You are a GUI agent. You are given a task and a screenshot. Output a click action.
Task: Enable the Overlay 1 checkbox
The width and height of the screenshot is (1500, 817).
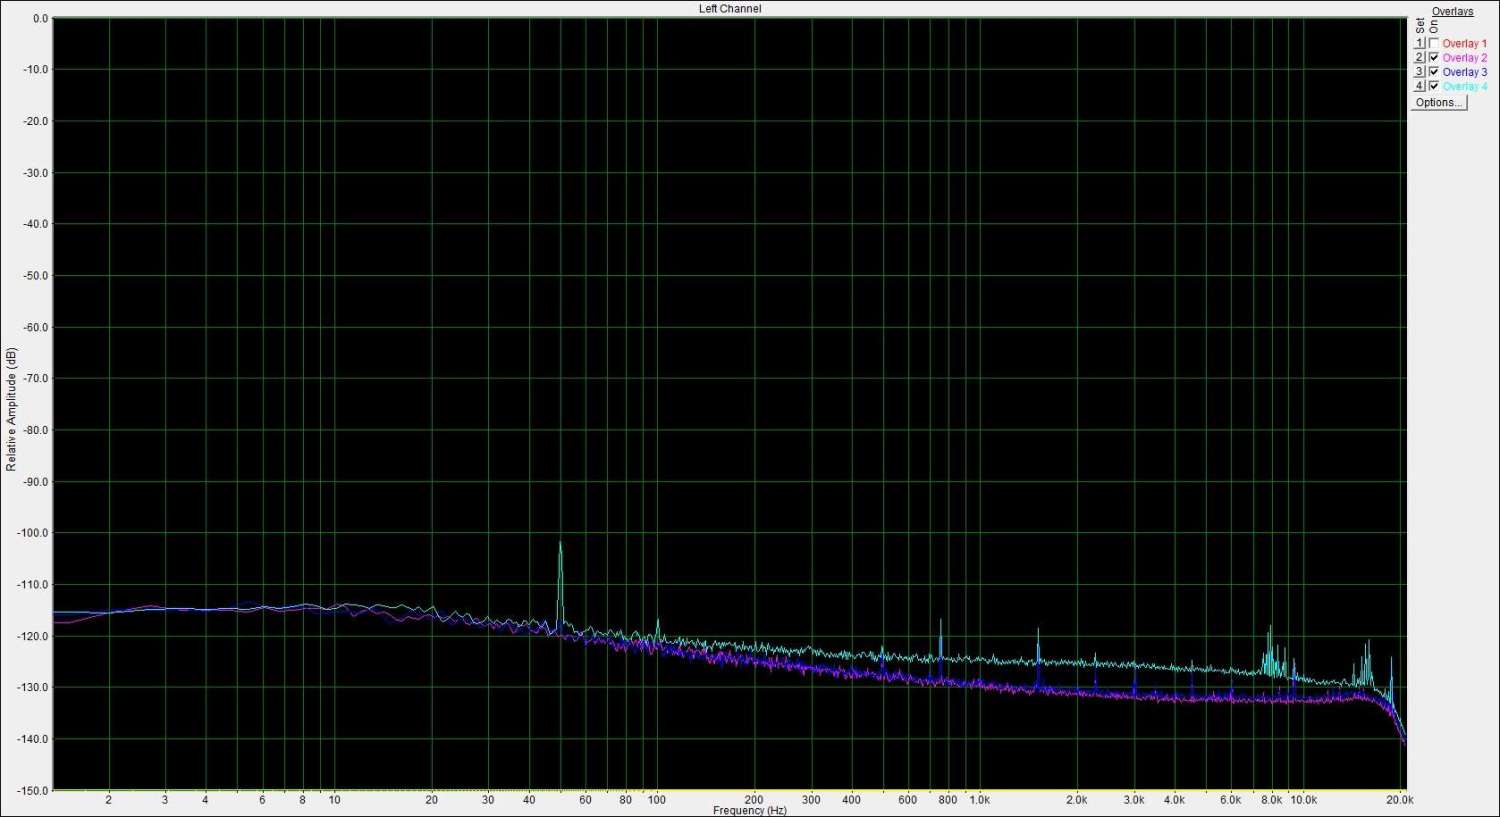[1434, 43]
